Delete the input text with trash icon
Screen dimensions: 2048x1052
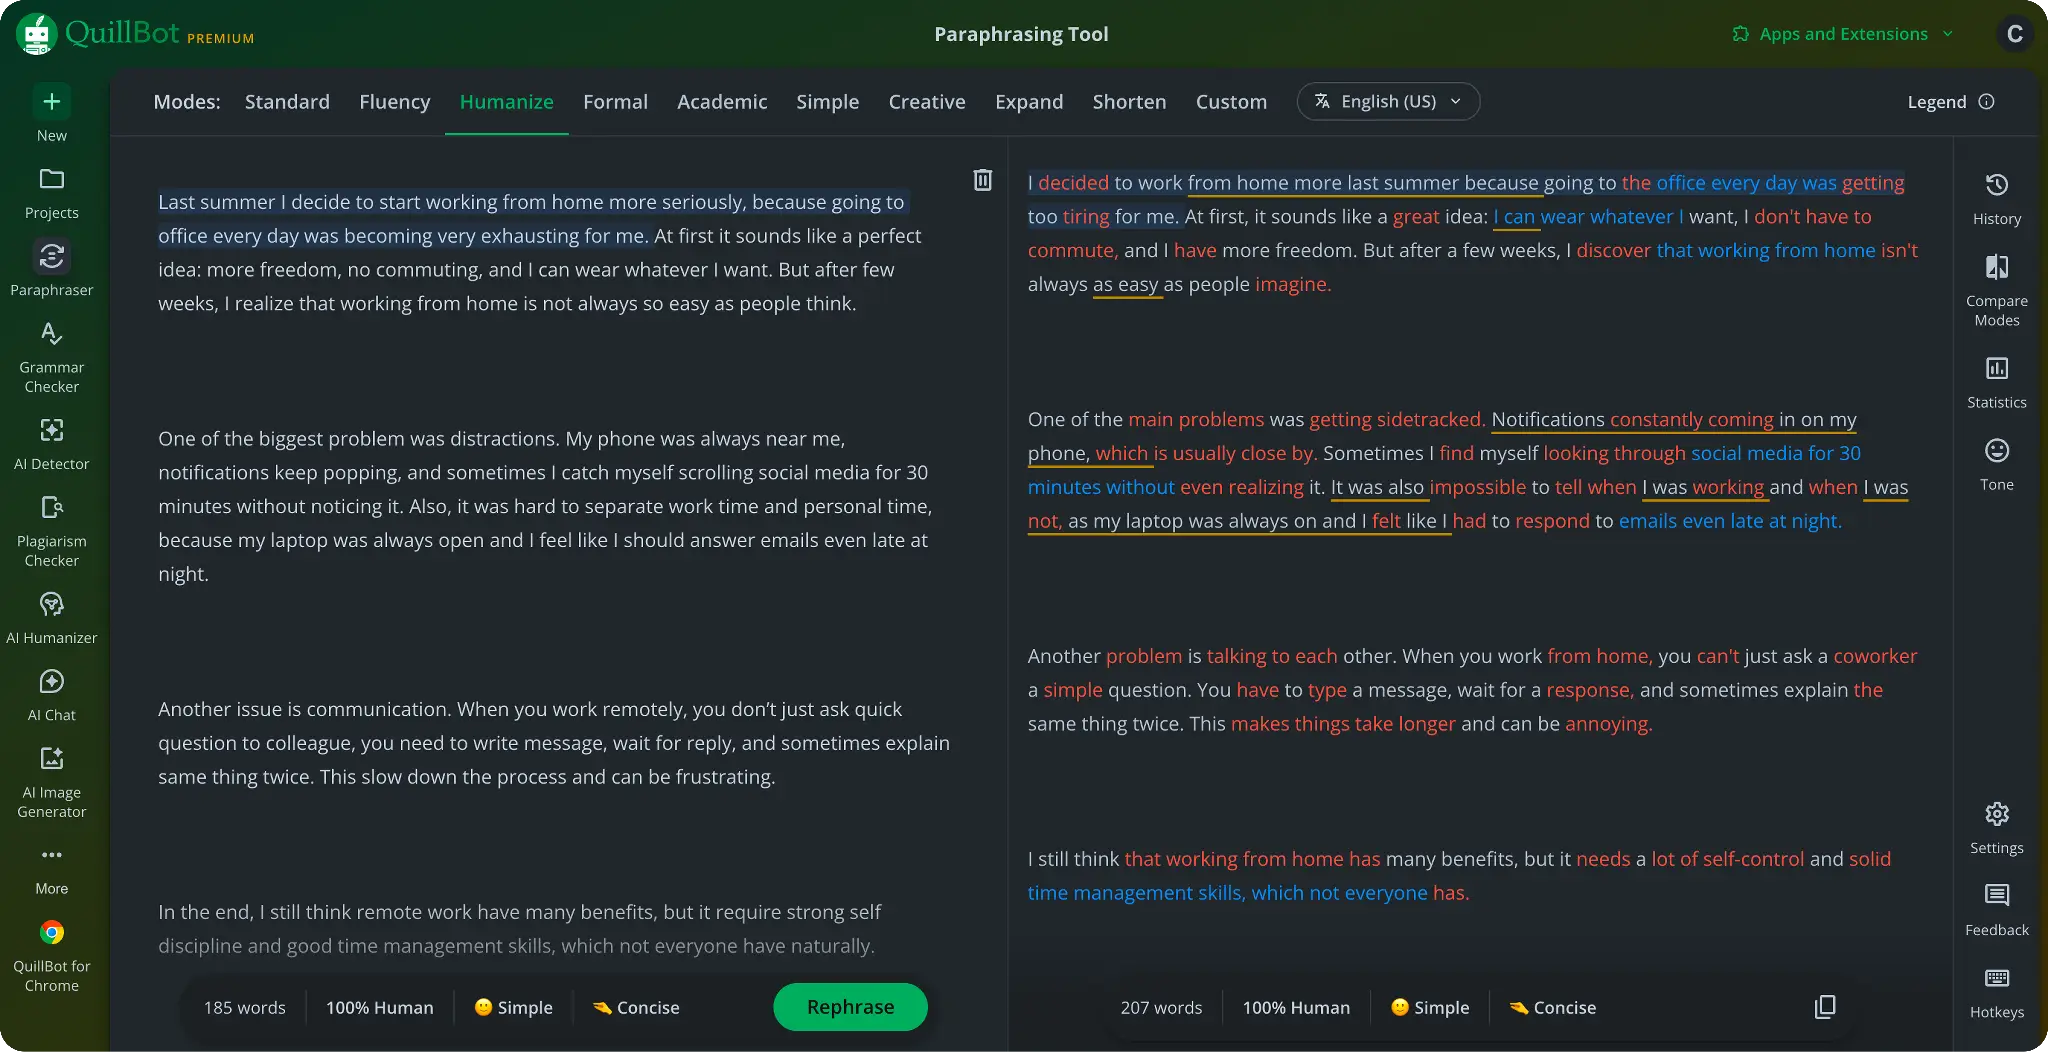click(983, 180)
